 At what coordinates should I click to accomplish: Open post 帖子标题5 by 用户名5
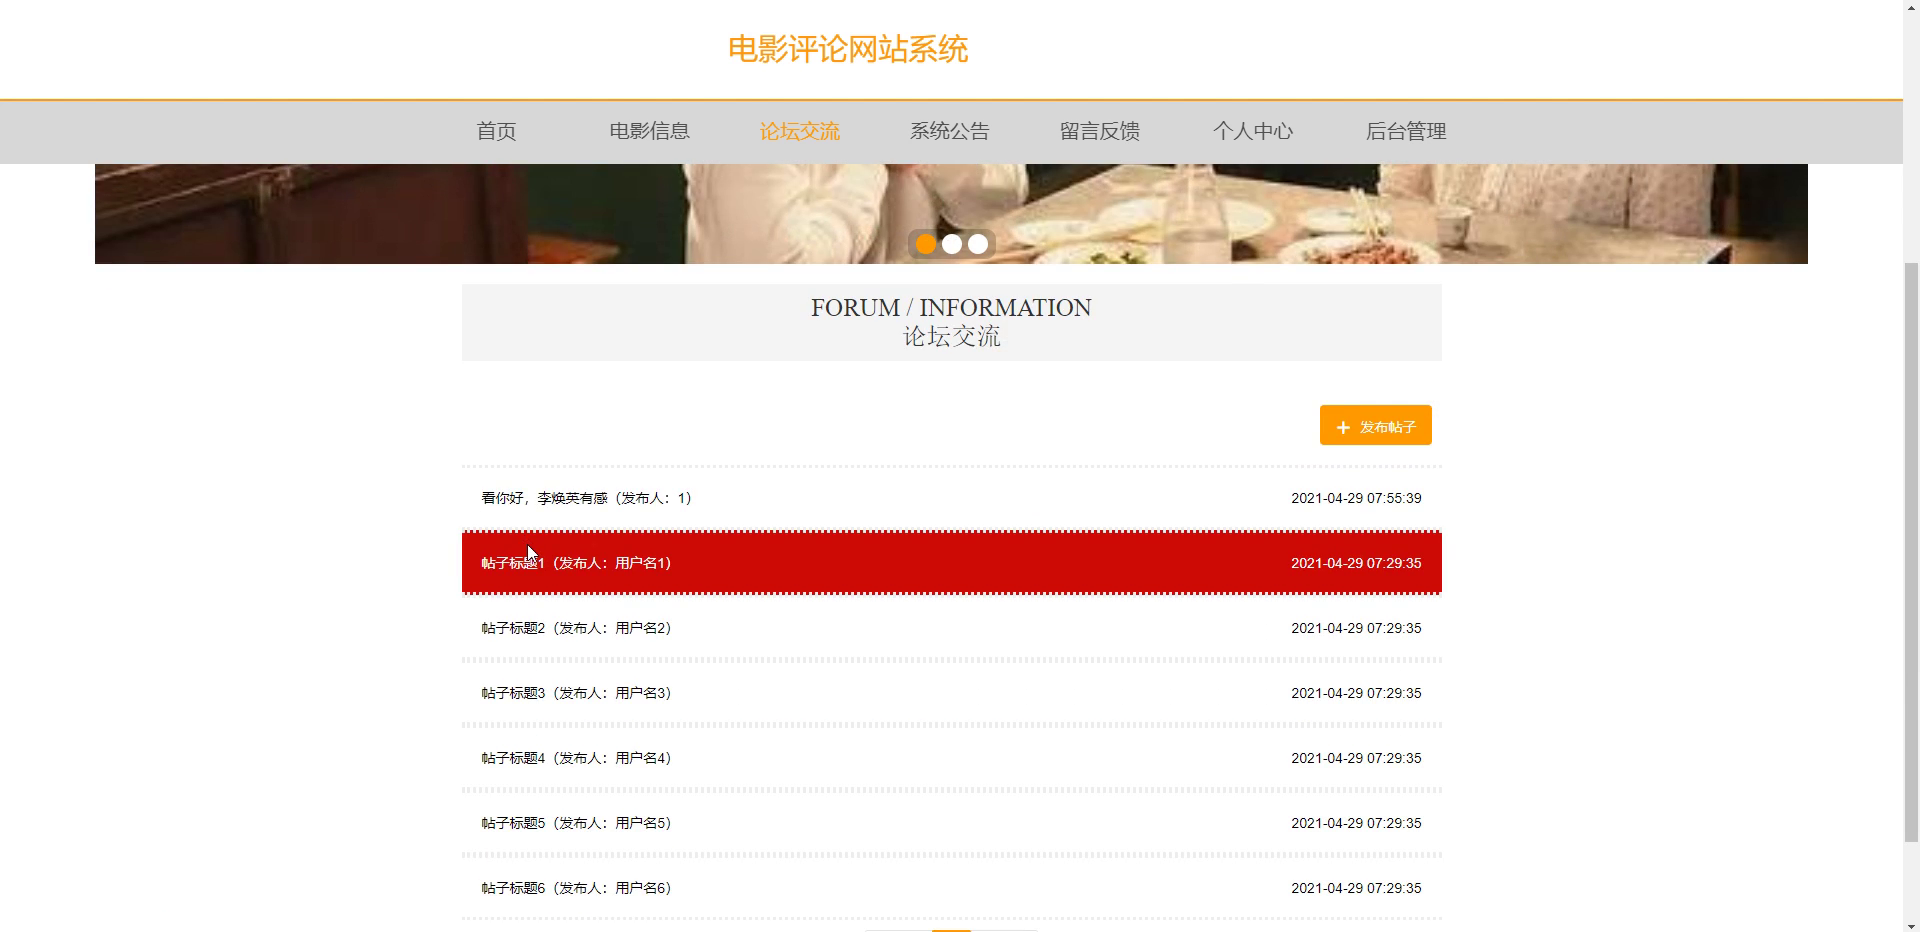(952, 823)
